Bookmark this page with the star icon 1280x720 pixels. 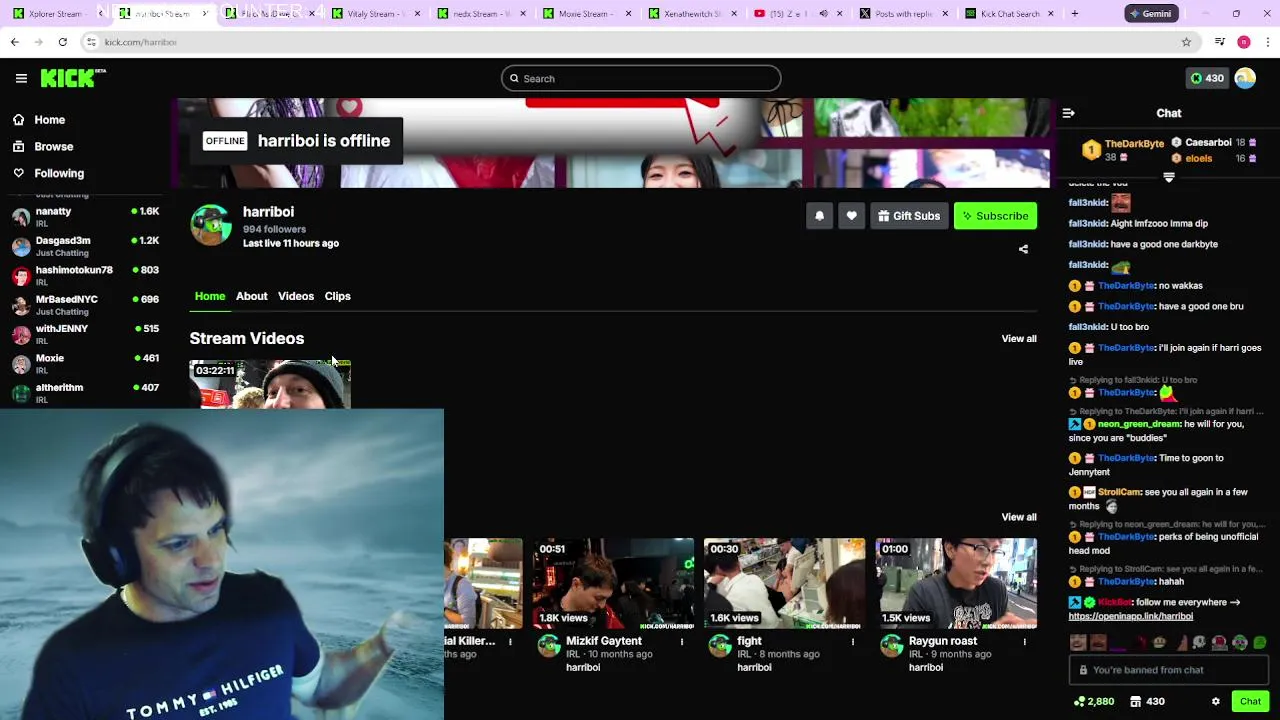(1186, 42)
